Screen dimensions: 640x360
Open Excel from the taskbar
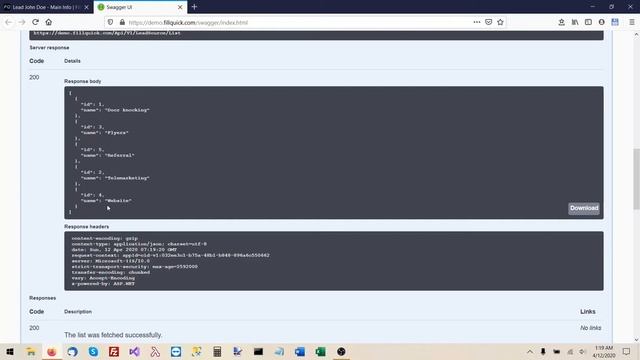pyautogui.click(x=320, y=351)
